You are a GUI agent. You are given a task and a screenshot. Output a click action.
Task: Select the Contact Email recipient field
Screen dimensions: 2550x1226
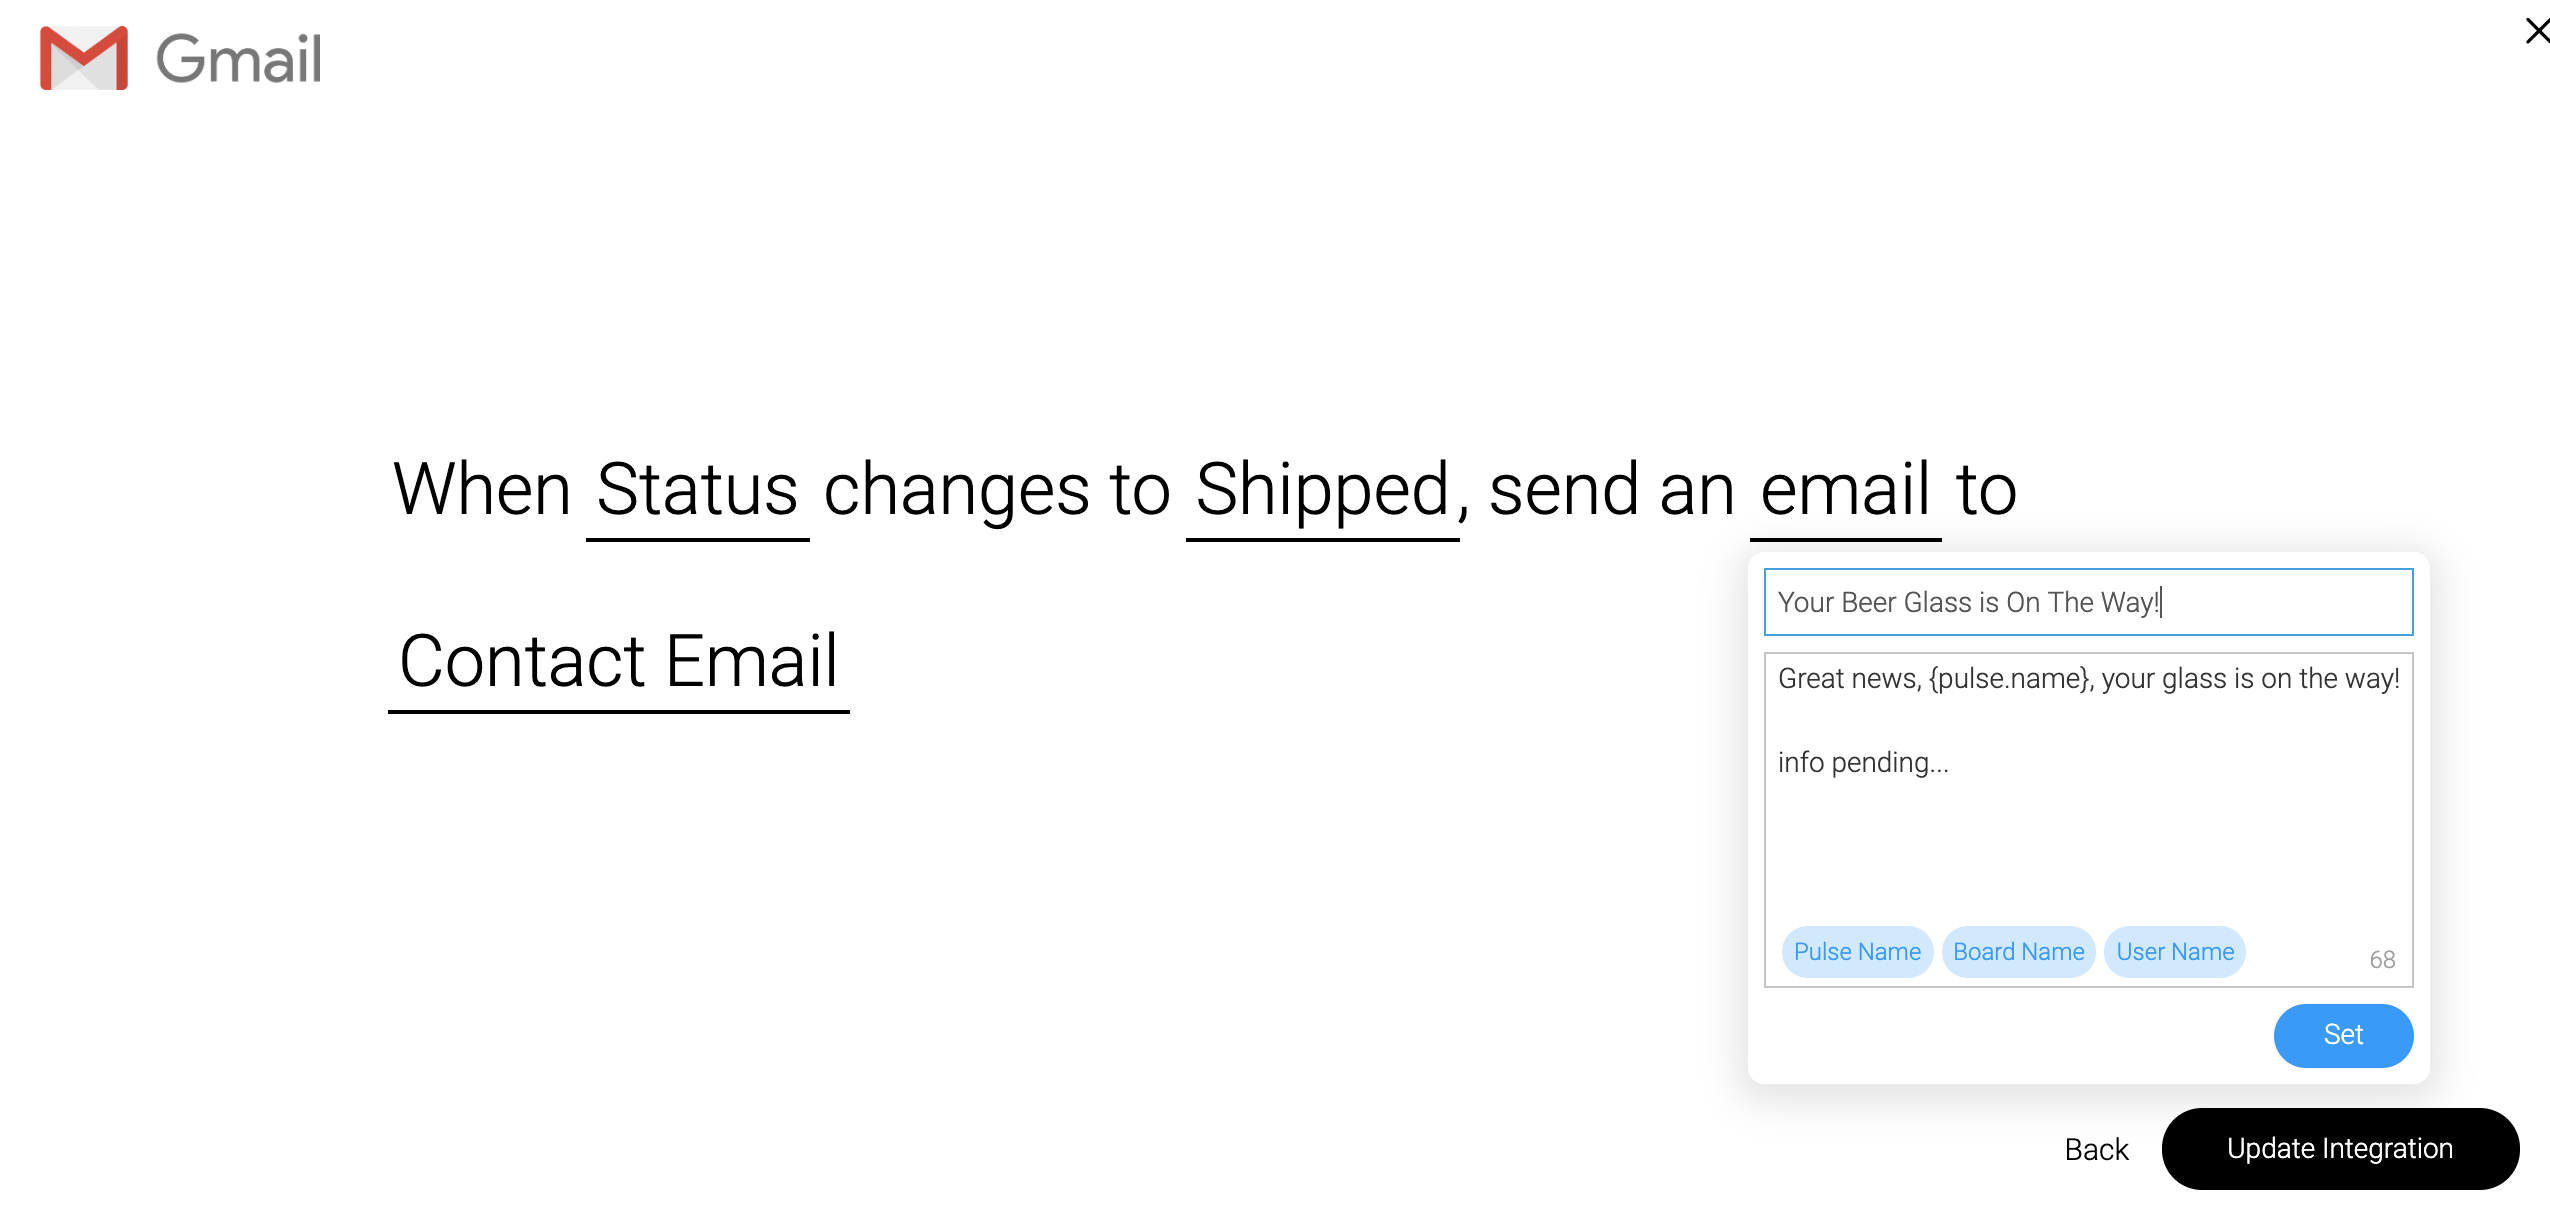618,662
